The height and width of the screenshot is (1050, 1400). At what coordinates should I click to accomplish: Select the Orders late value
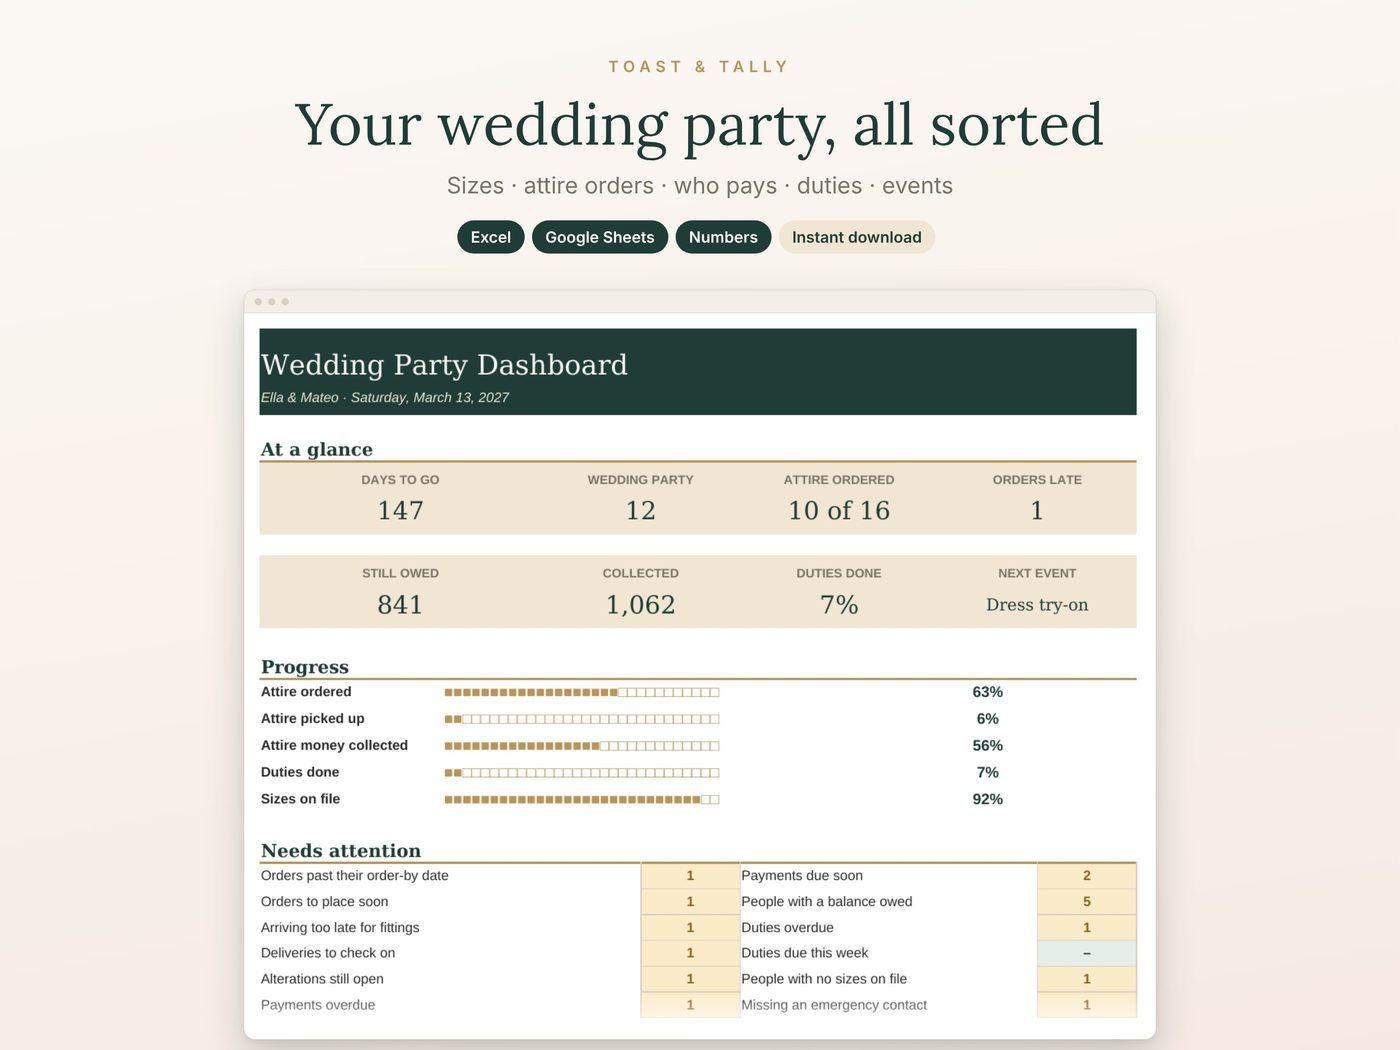tap(1037, 510)
